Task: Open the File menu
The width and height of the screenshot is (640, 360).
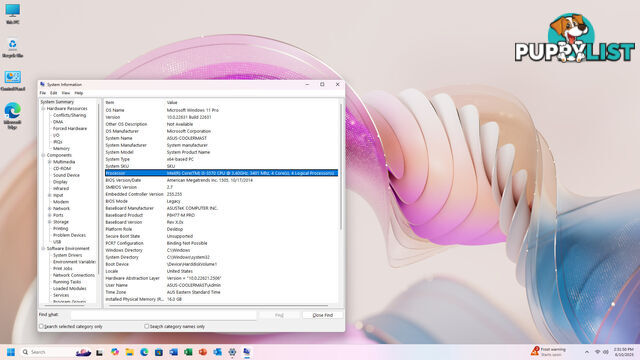Action: pyautogui.click(x=43, y=93)
